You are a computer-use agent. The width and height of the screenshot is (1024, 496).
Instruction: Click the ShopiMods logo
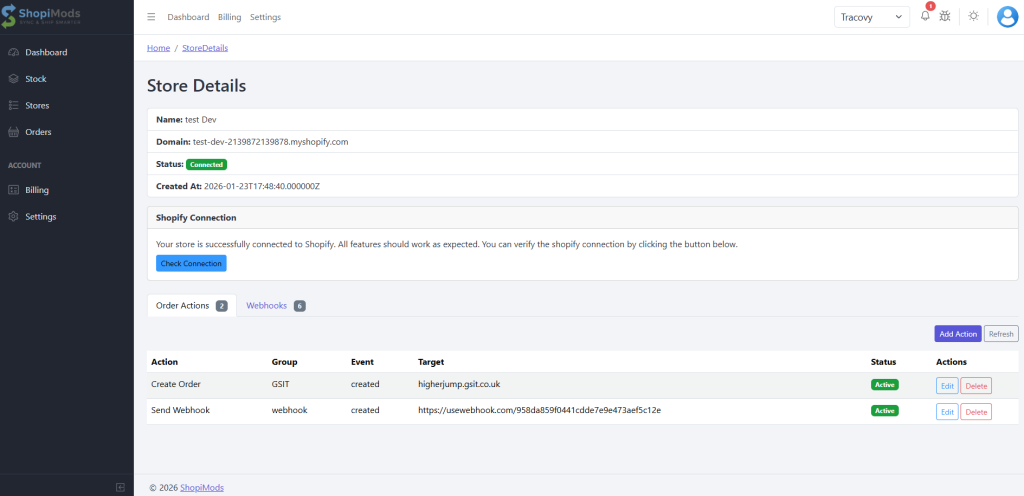pyautogui.click(x=55, y=16)
